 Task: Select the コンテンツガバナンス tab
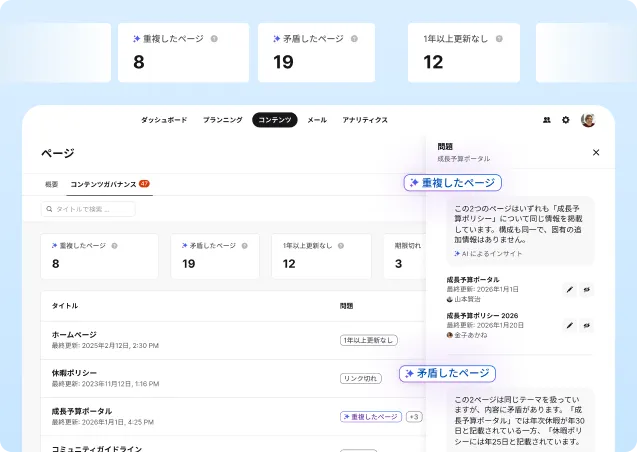(x=104, y=184)
